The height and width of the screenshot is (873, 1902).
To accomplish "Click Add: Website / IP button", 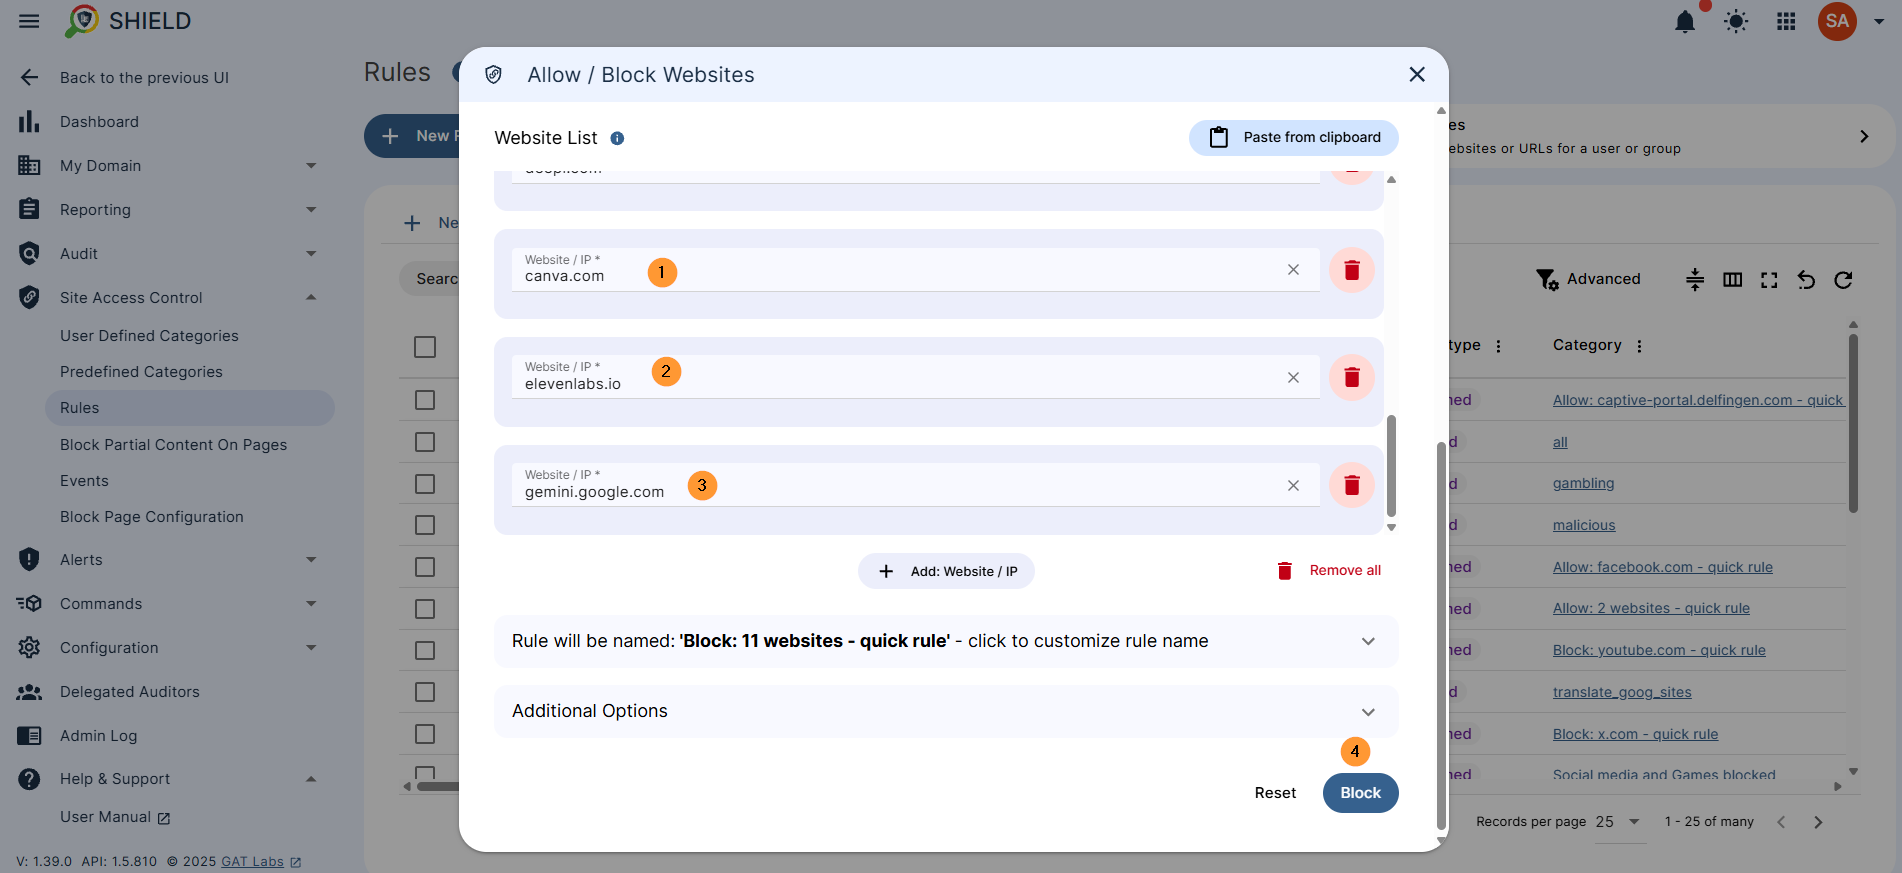I will click(x=946, y=572).
